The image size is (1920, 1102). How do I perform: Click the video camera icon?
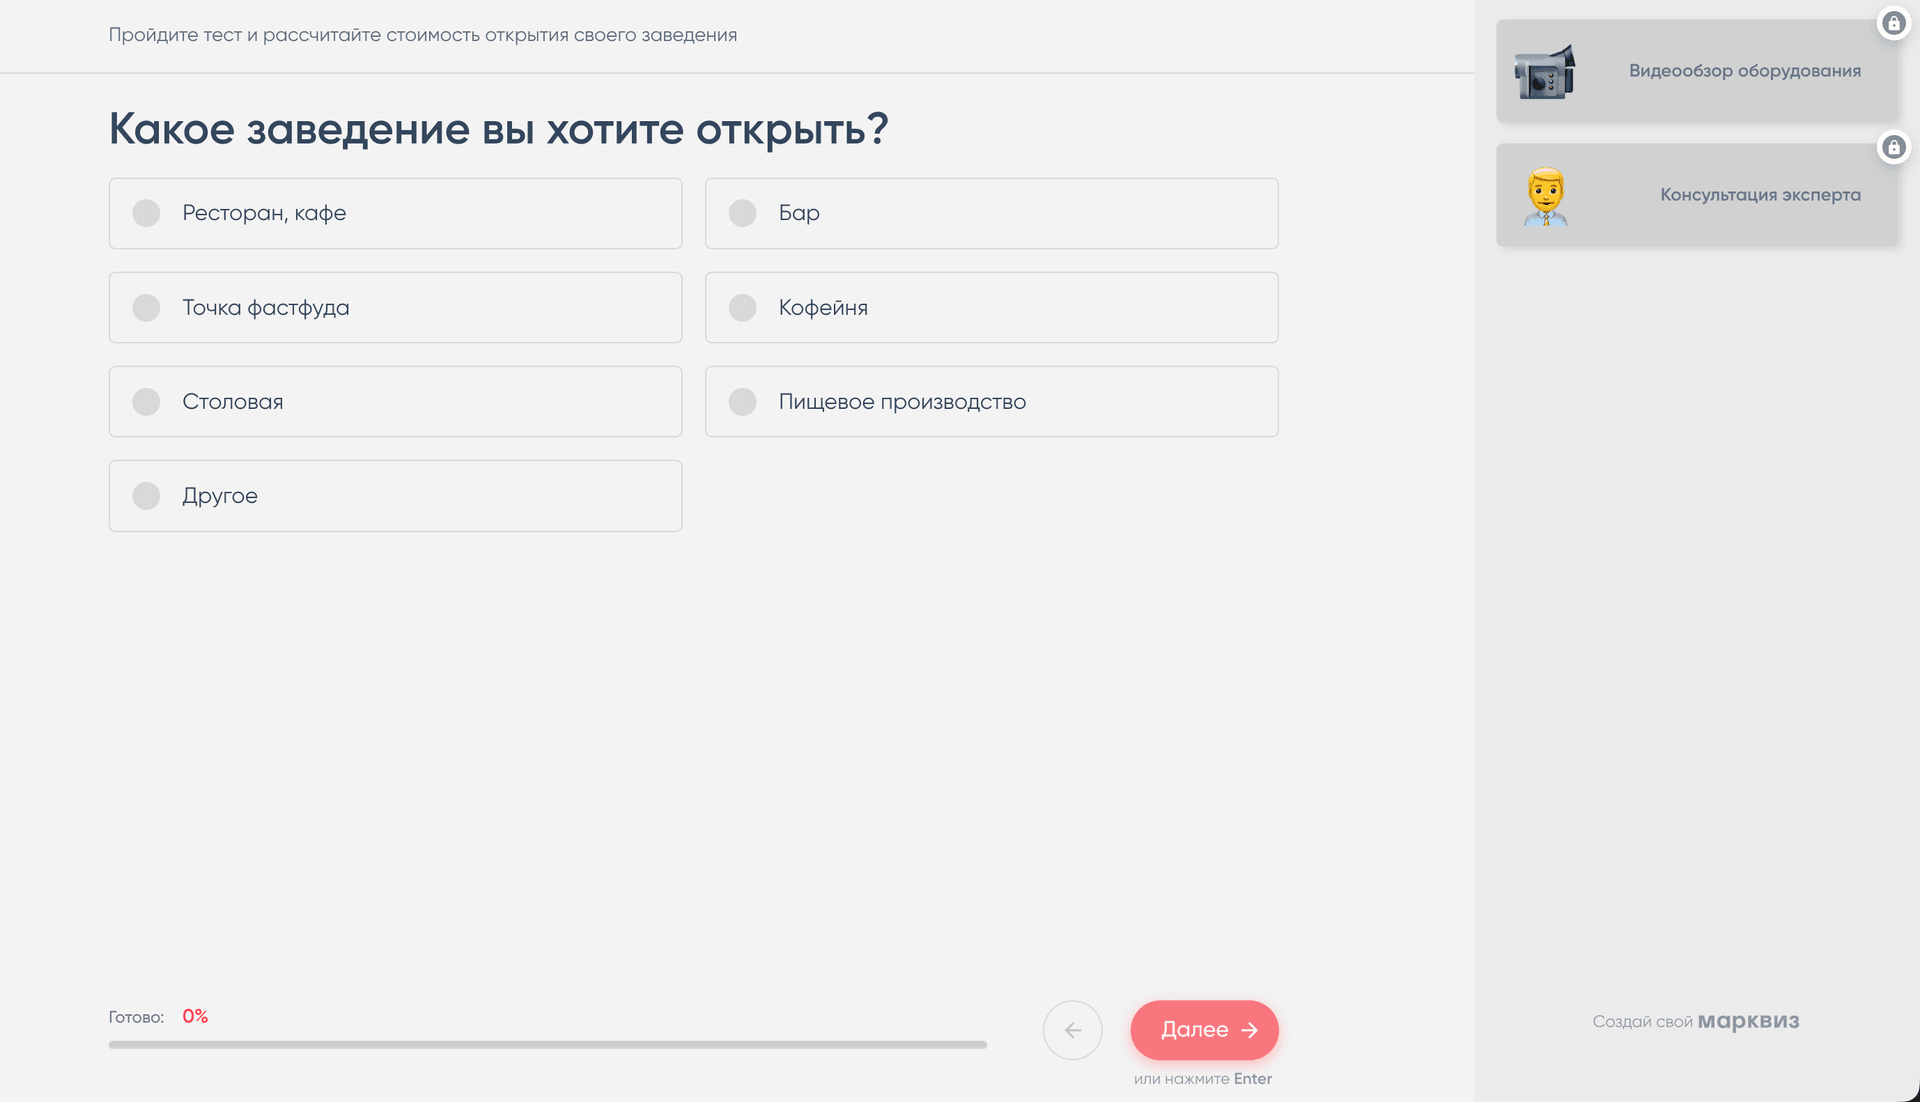[1545, 72]
